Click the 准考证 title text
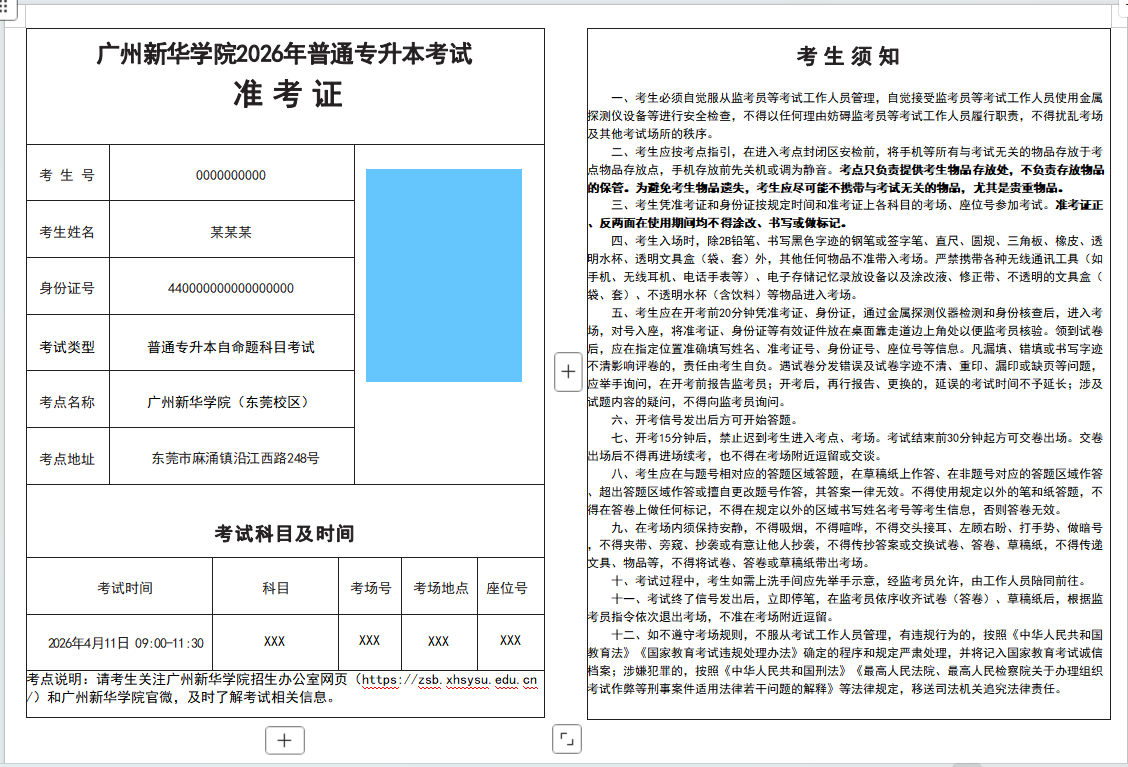The height and width of the screenshot is (767, 1128). [286, 94]
